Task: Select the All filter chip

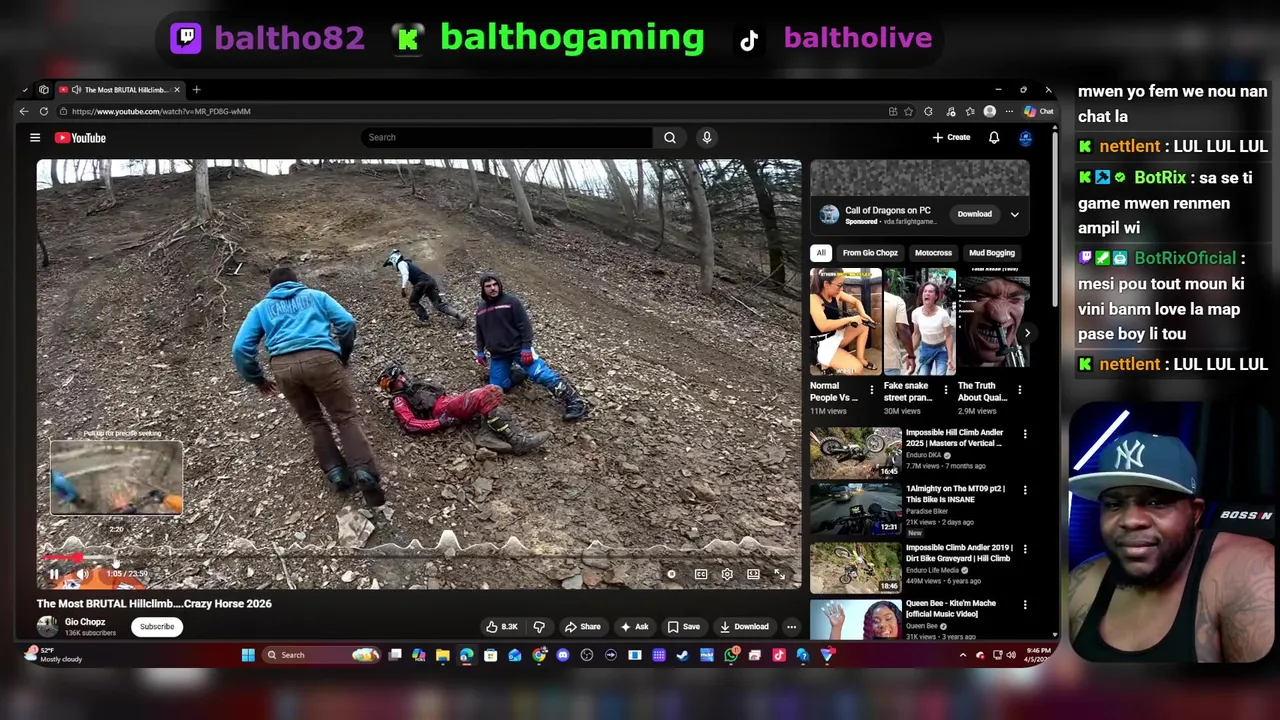Action: [x=821, y=253]
